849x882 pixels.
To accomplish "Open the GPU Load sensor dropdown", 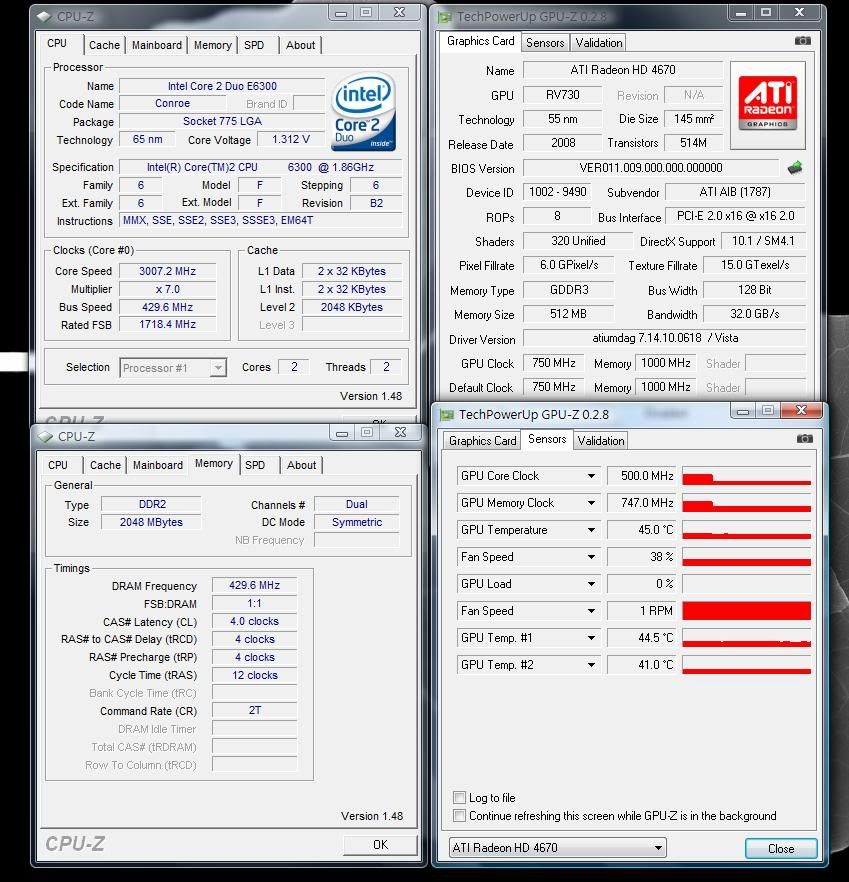I will click(x=591, y=584).
